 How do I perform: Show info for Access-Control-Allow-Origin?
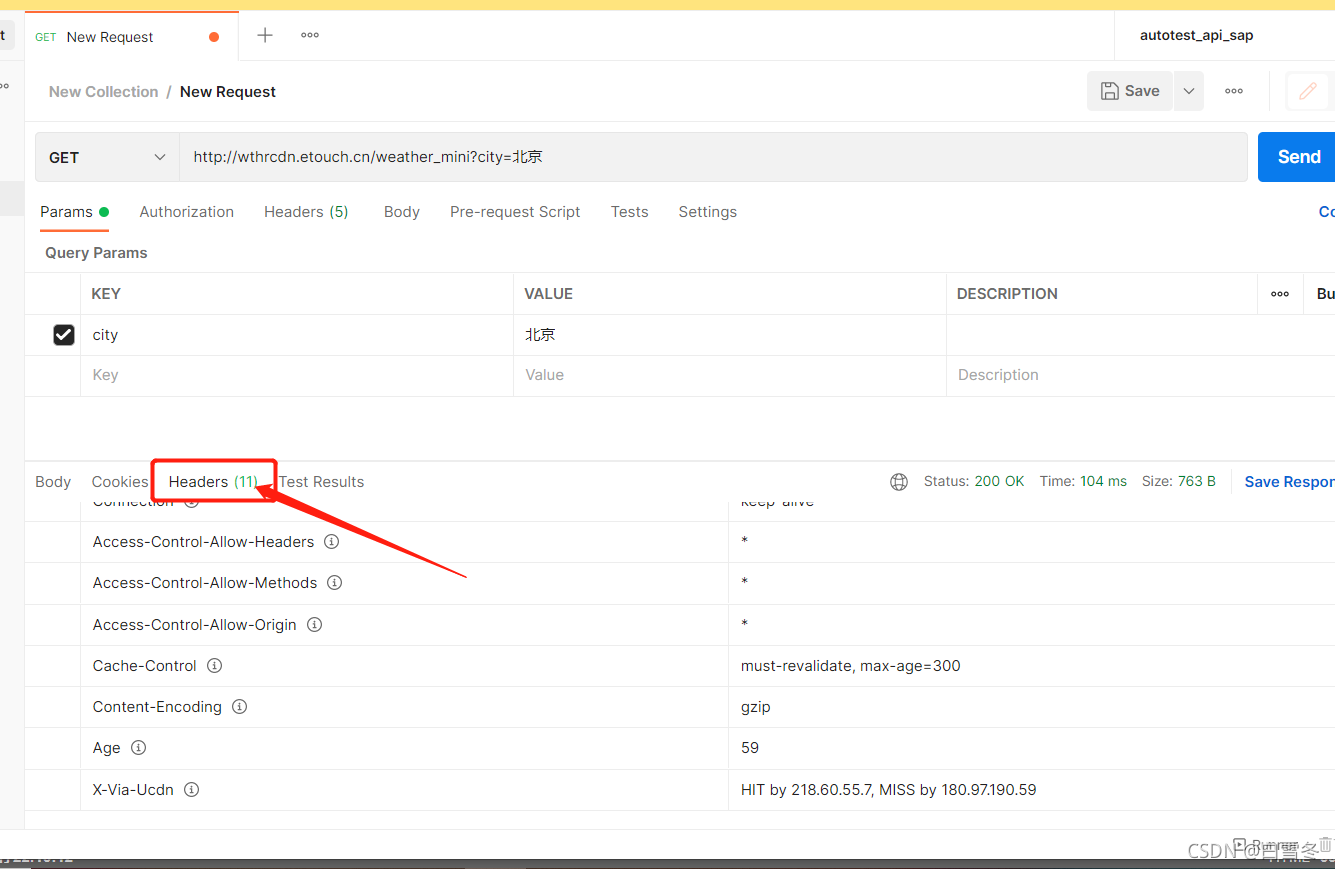click(x=314, y=625)
